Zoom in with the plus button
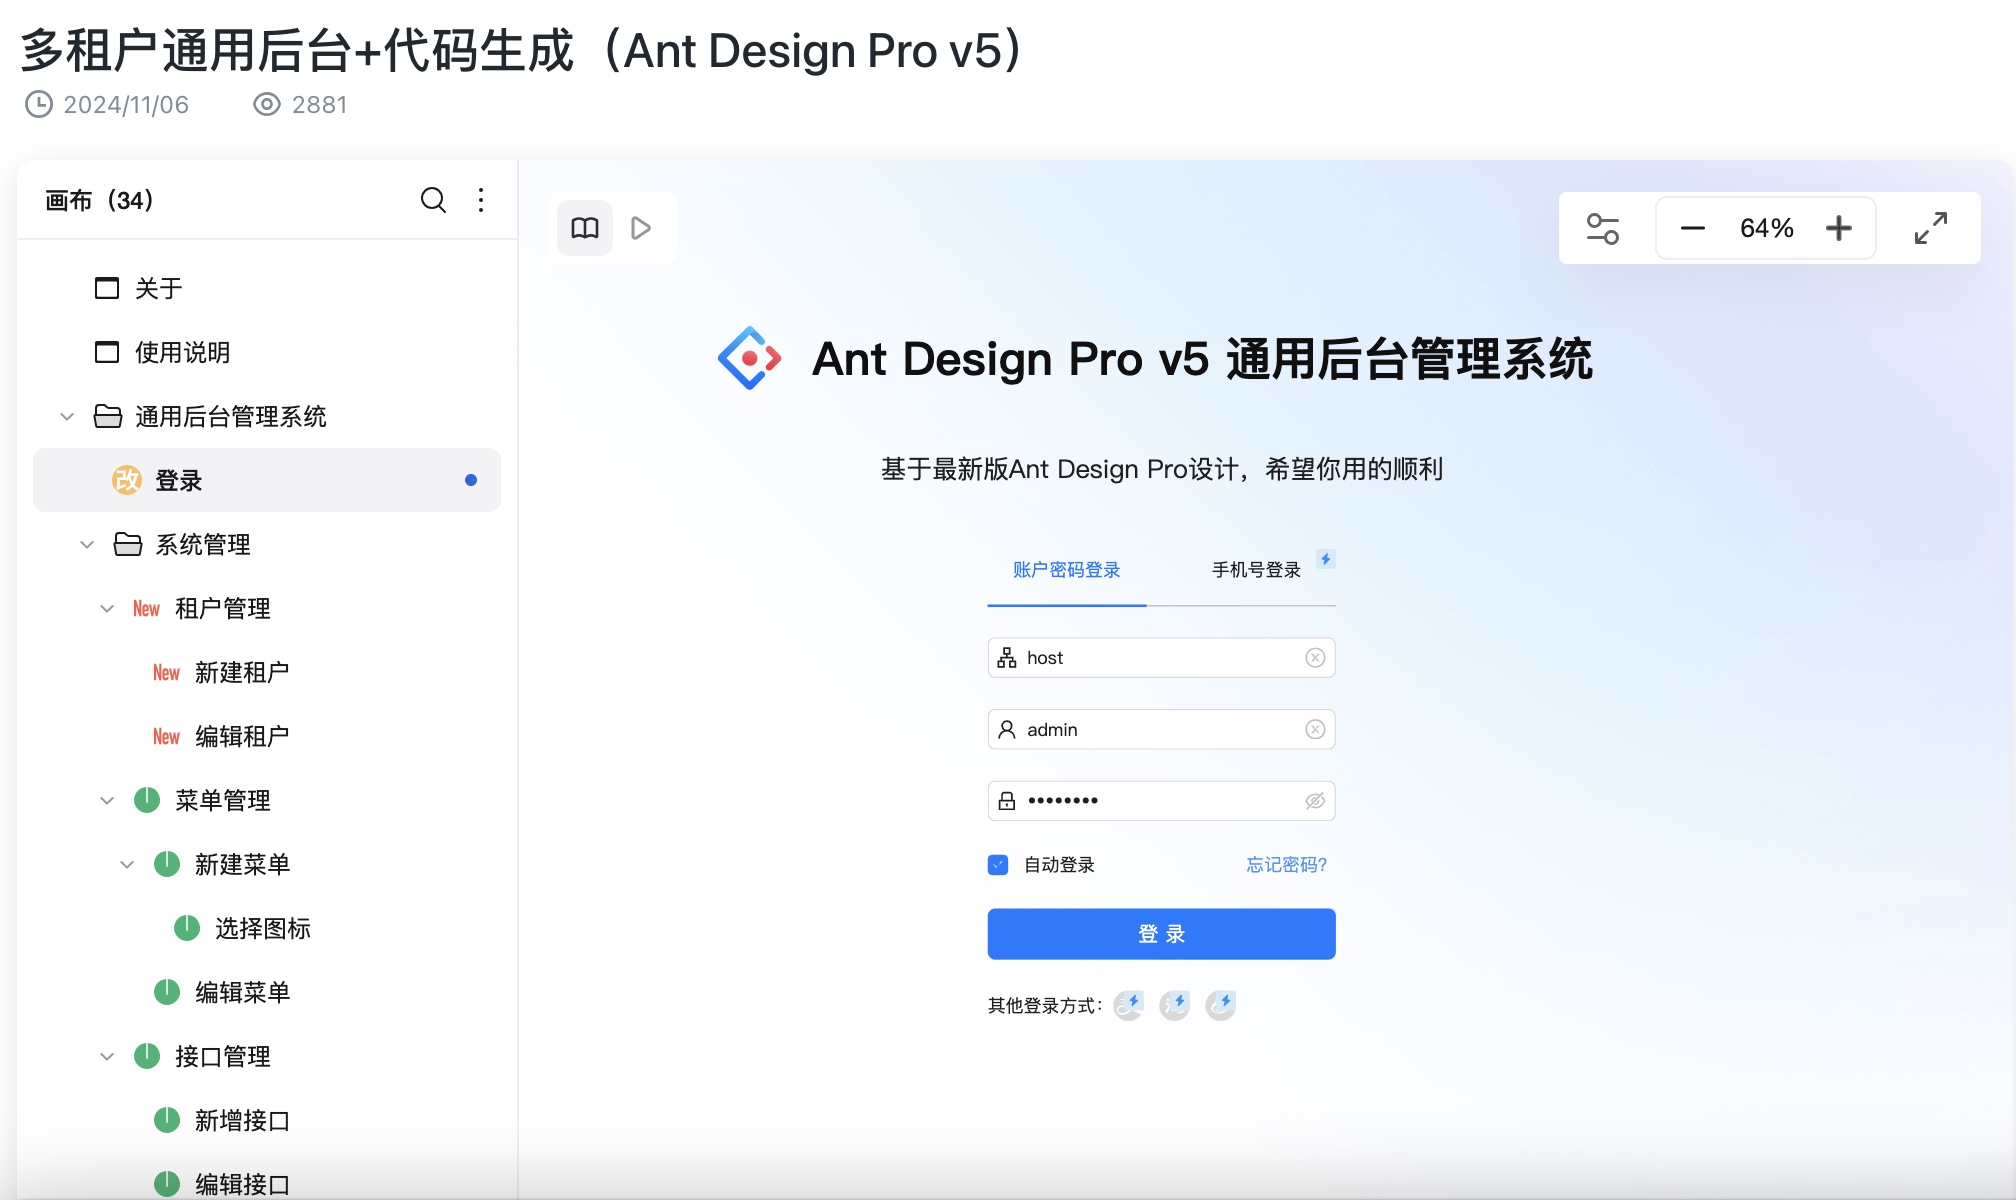This screenshot has width=2016, height=1200. [x=1838, y=228]
